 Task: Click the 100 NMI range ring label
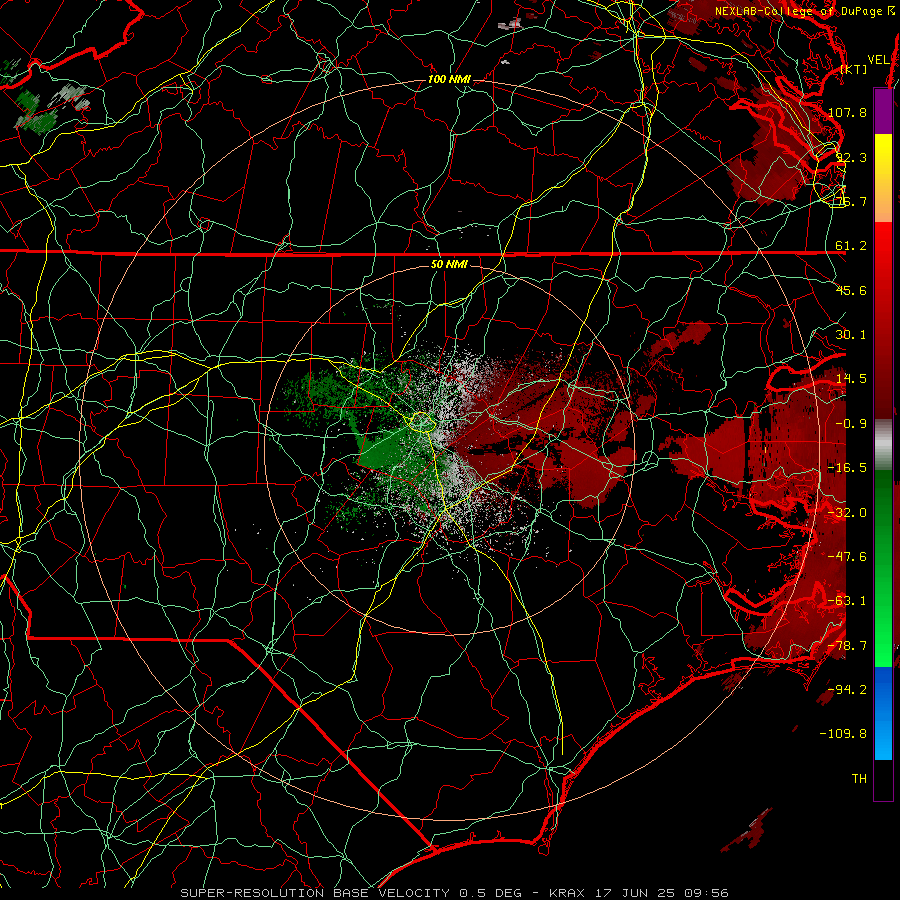click(x=449, y=79)
